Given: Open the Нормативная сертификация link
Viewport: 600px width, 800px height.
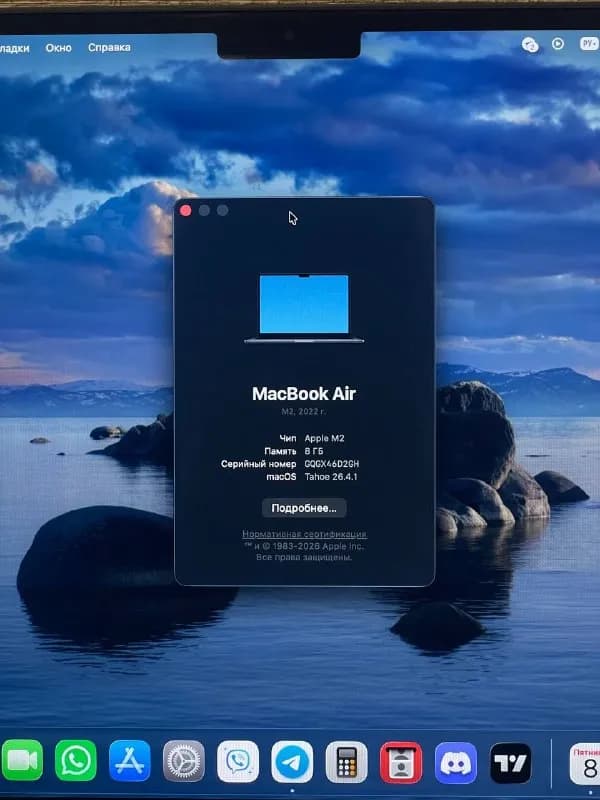Looking at the screenshot, I should pos(304,534).
